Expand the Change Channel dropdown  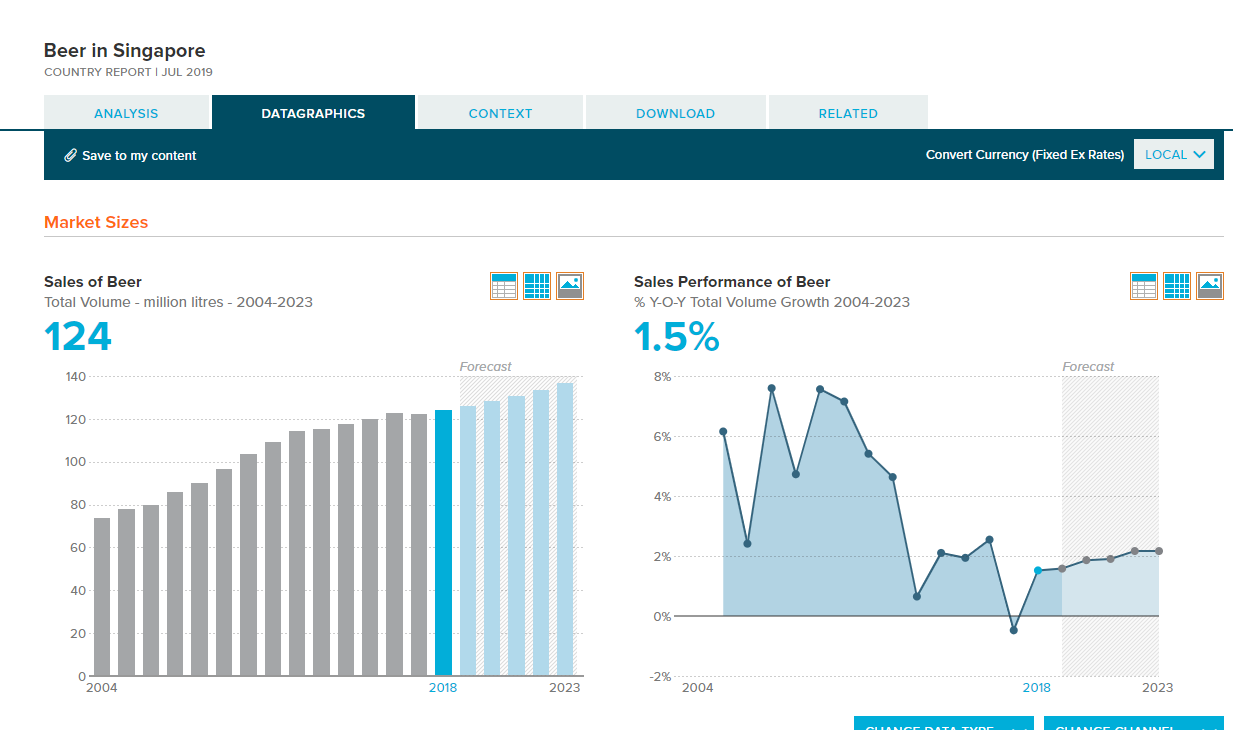pos(1134,723)
